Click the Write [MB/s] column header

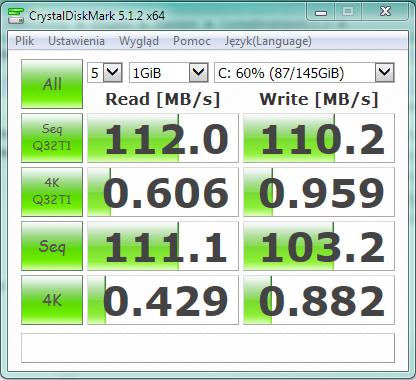click(319, 99)
